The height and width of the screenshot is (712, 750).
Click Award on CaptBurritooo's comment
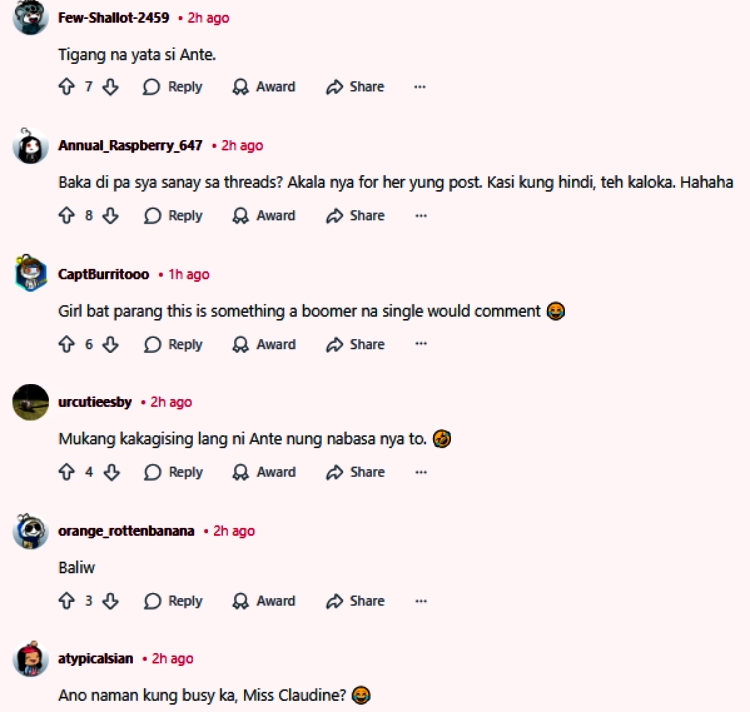264,345
